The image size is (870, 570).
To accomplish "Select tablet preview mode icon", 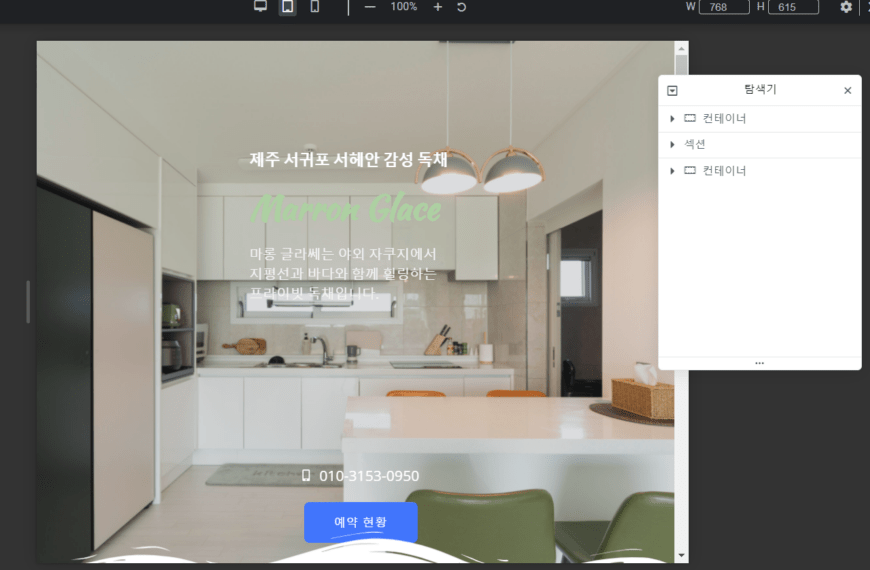I will point(287,6).
